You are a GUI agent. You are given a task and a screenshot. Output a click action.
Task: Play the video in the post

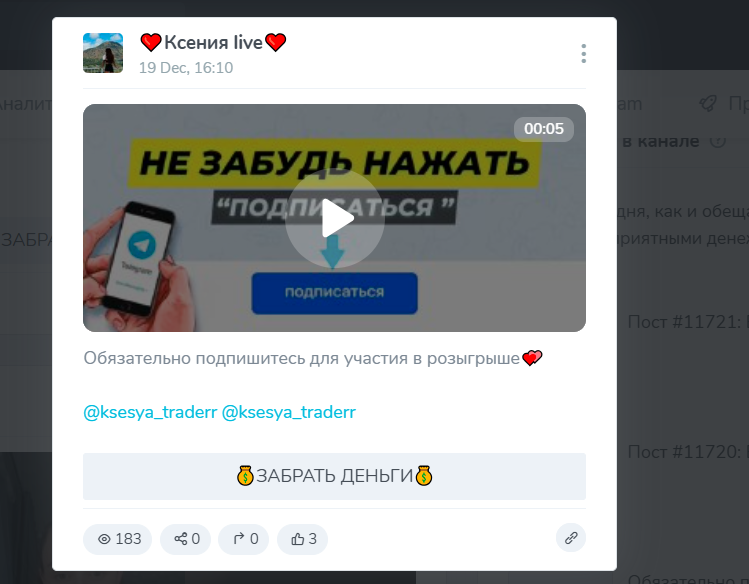point(335,218)
